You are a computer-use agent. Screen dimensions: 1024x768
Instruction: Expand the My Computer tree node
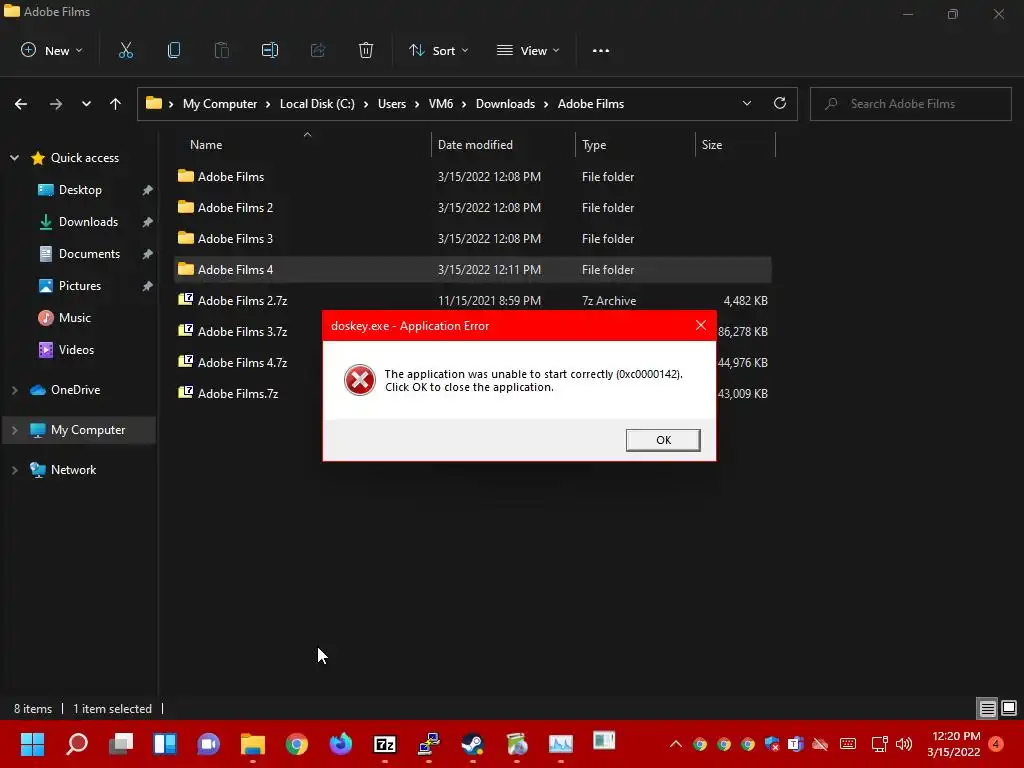[x=14, y=430]
